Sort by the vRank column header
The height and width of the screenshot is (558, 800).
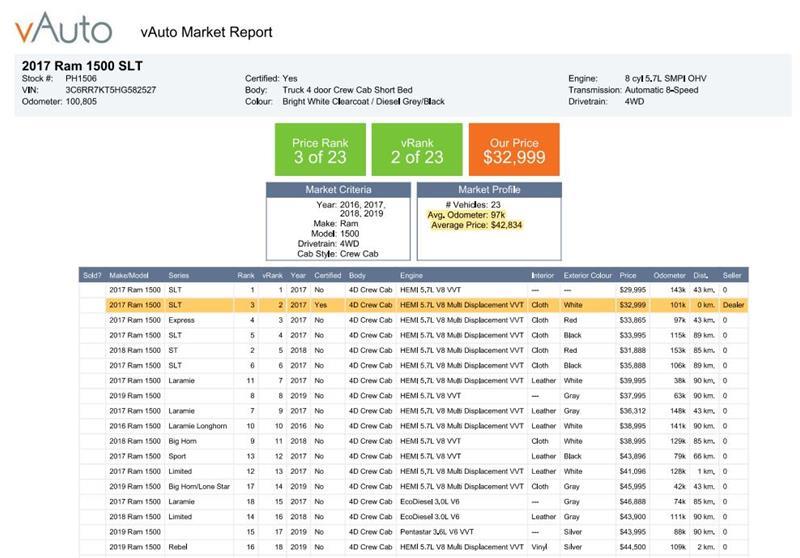tap(272, 275)
